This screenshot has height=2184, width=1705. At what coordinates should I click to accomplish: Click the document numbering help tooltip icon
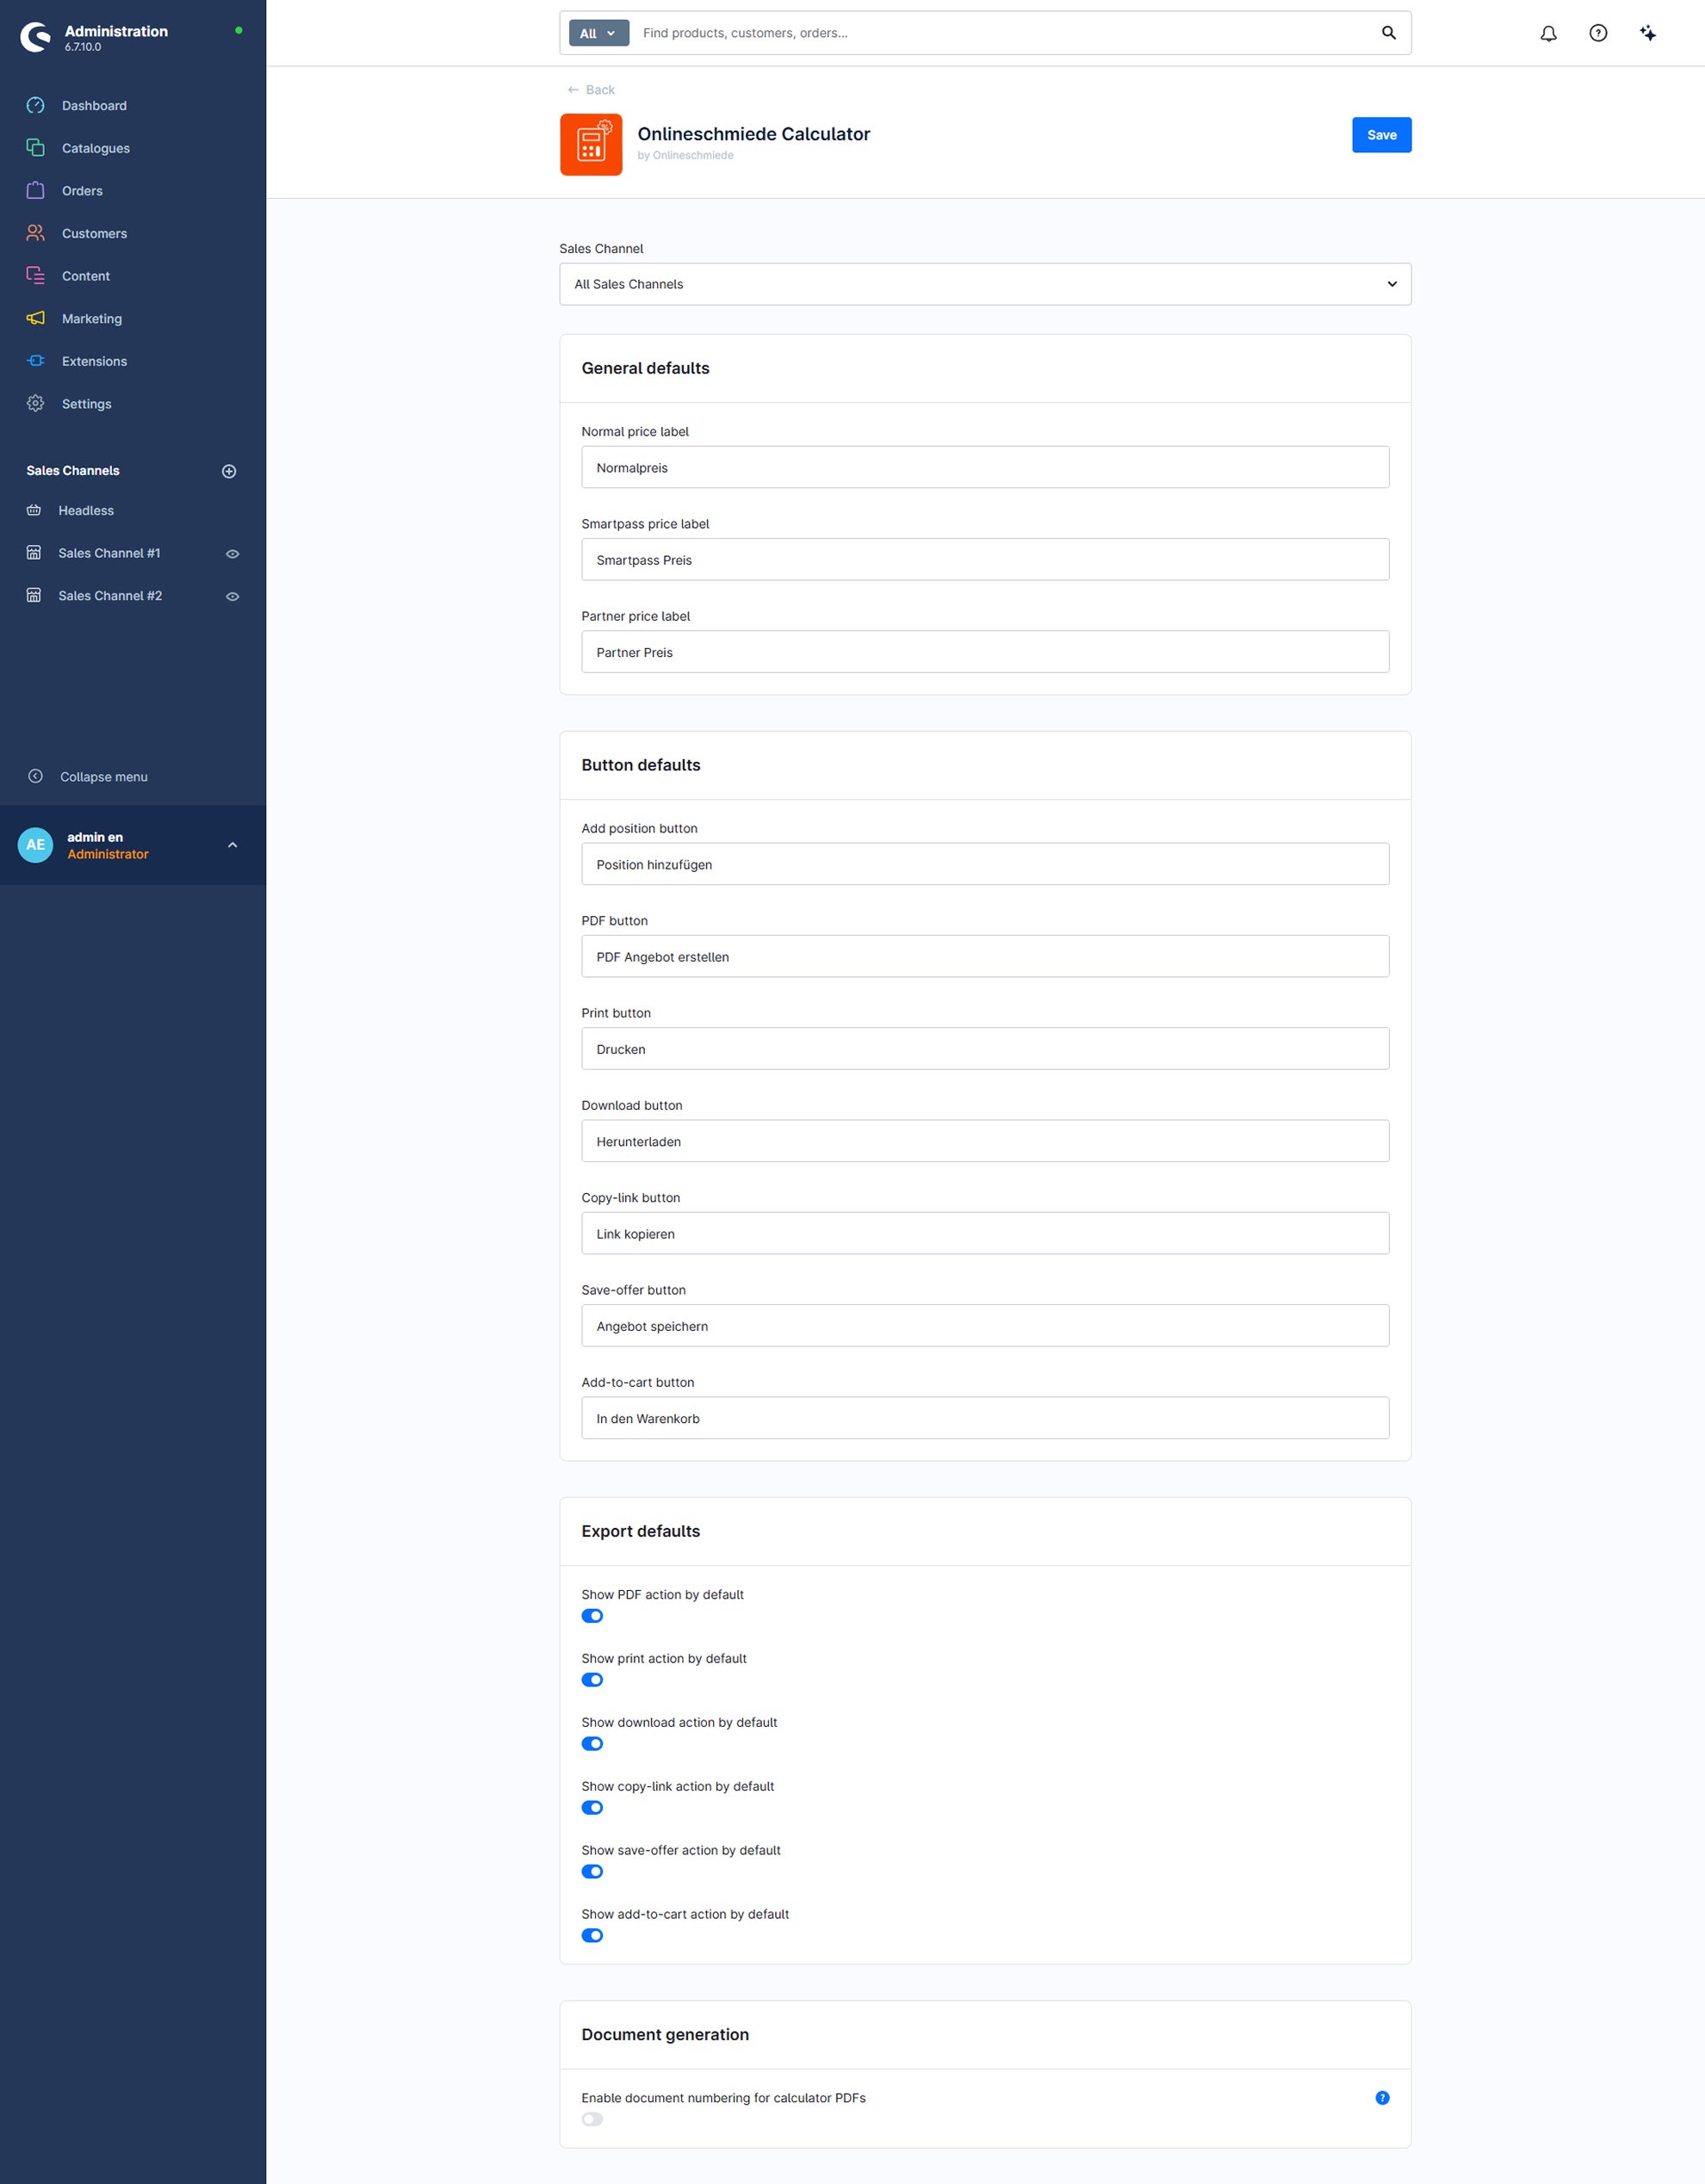click(x=1382, y=2098)
